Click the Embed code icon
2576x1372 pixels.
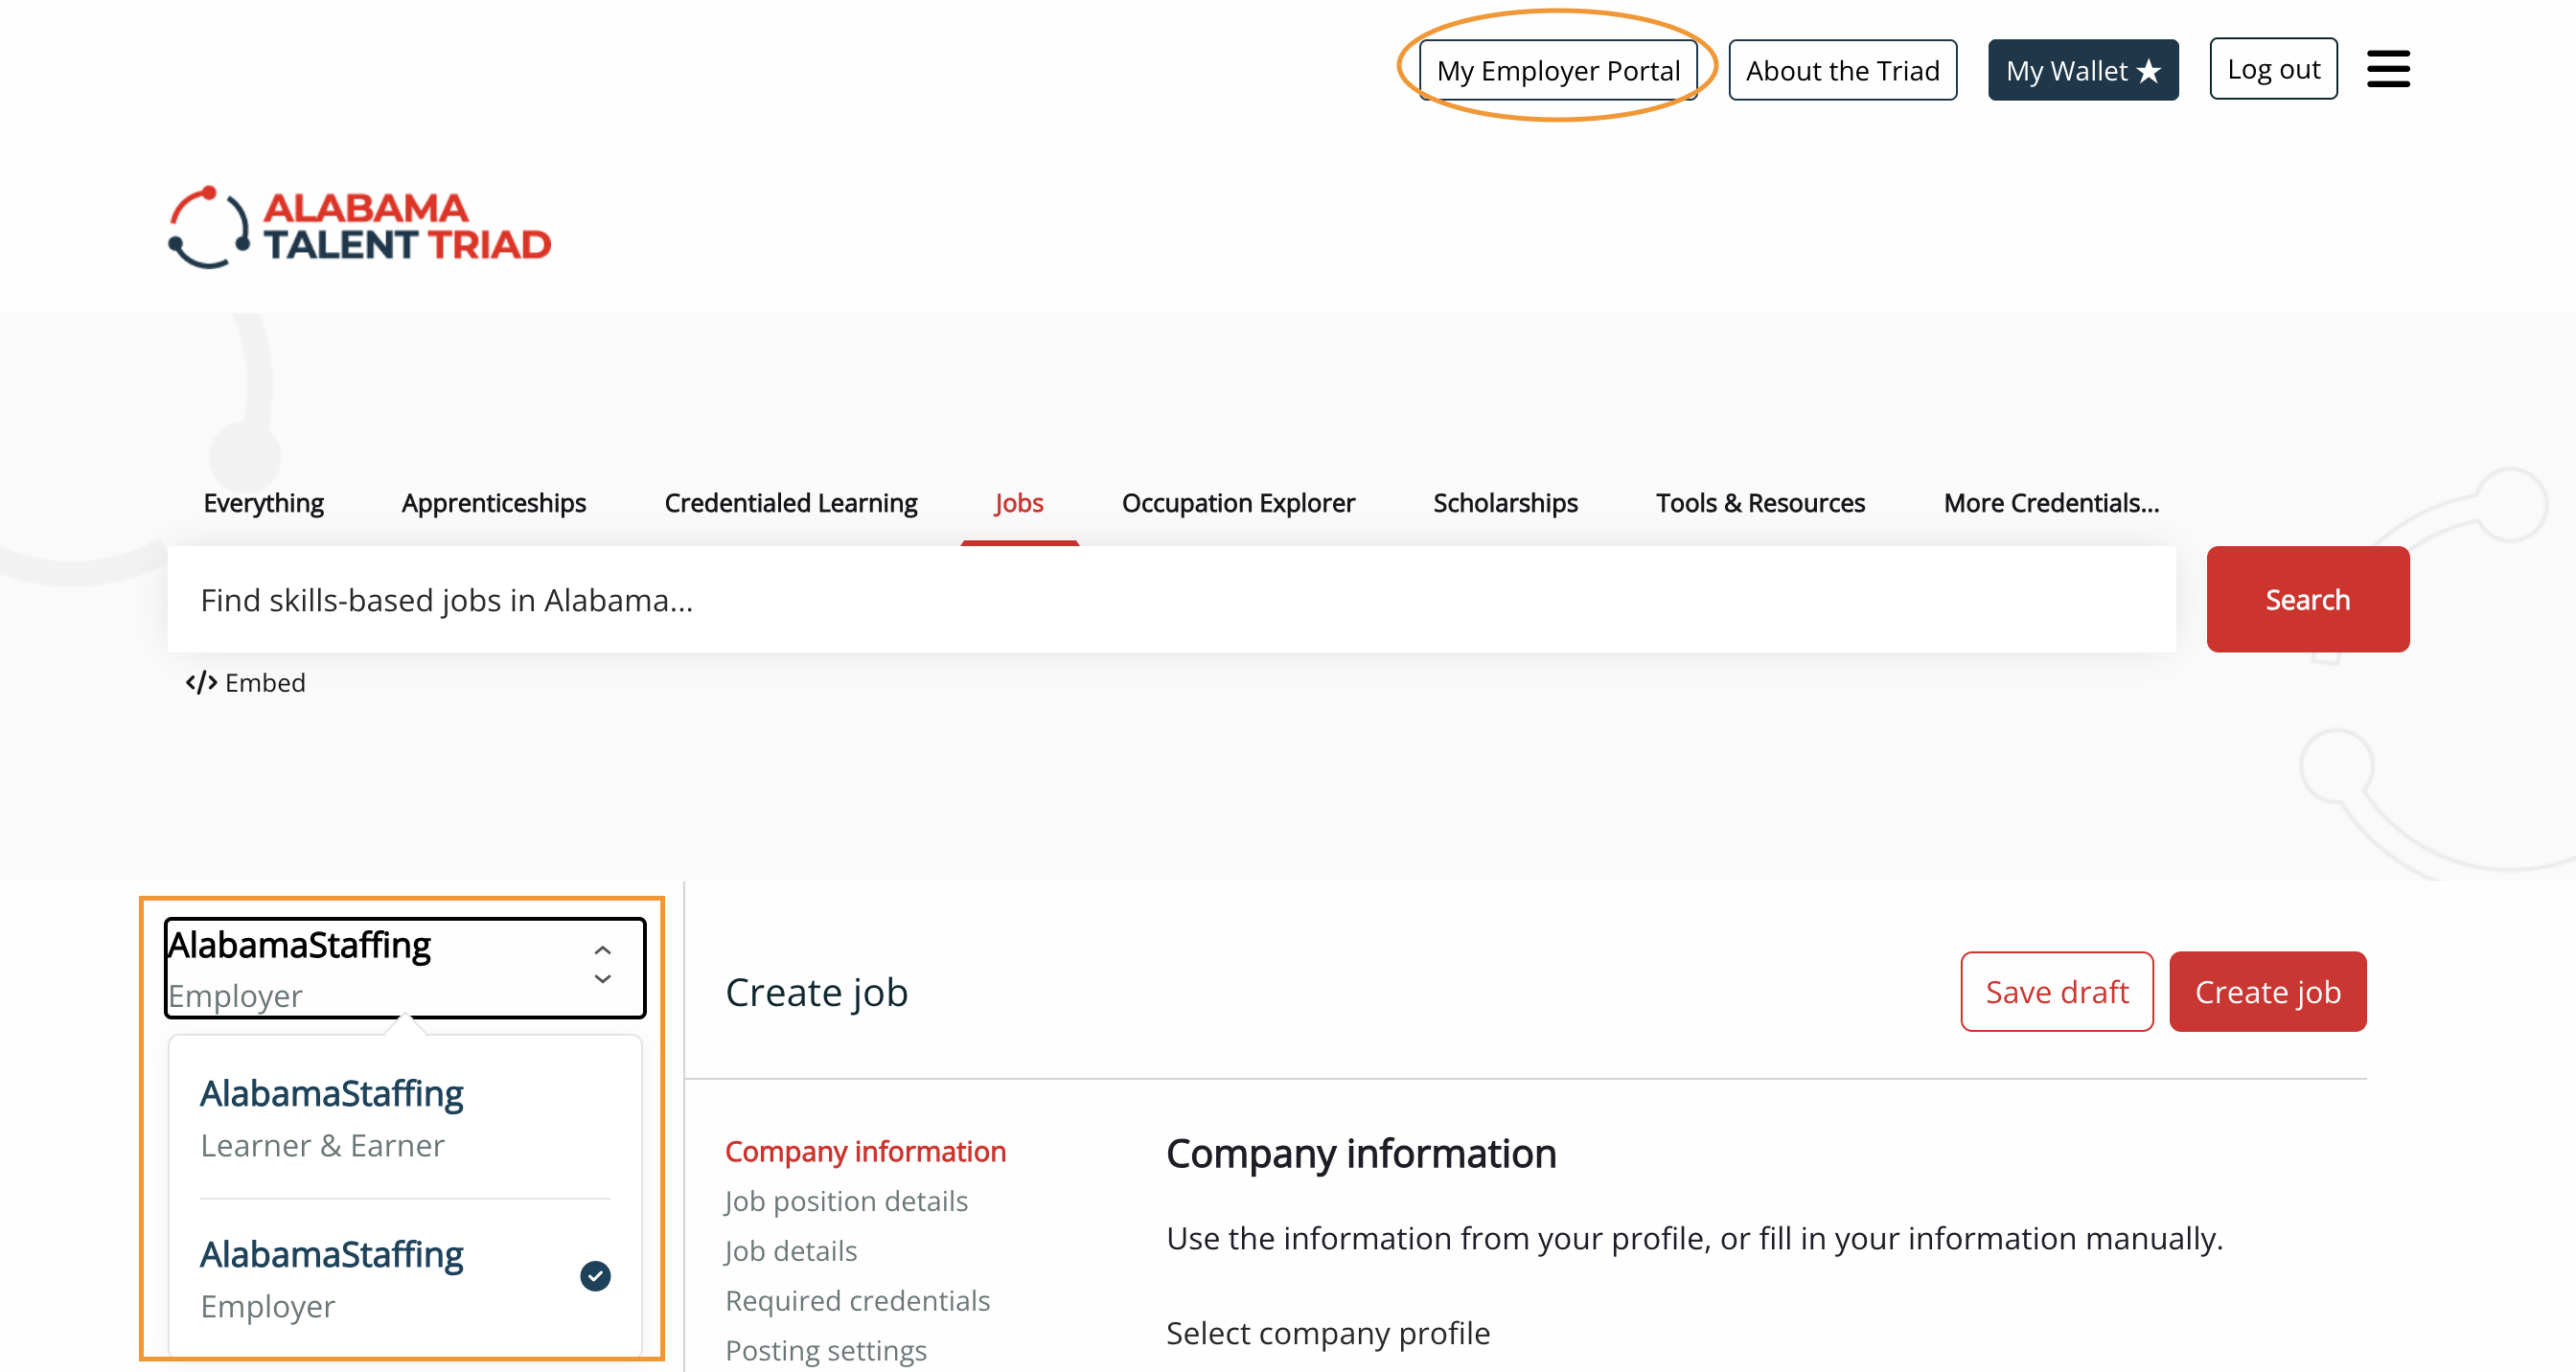201,683
